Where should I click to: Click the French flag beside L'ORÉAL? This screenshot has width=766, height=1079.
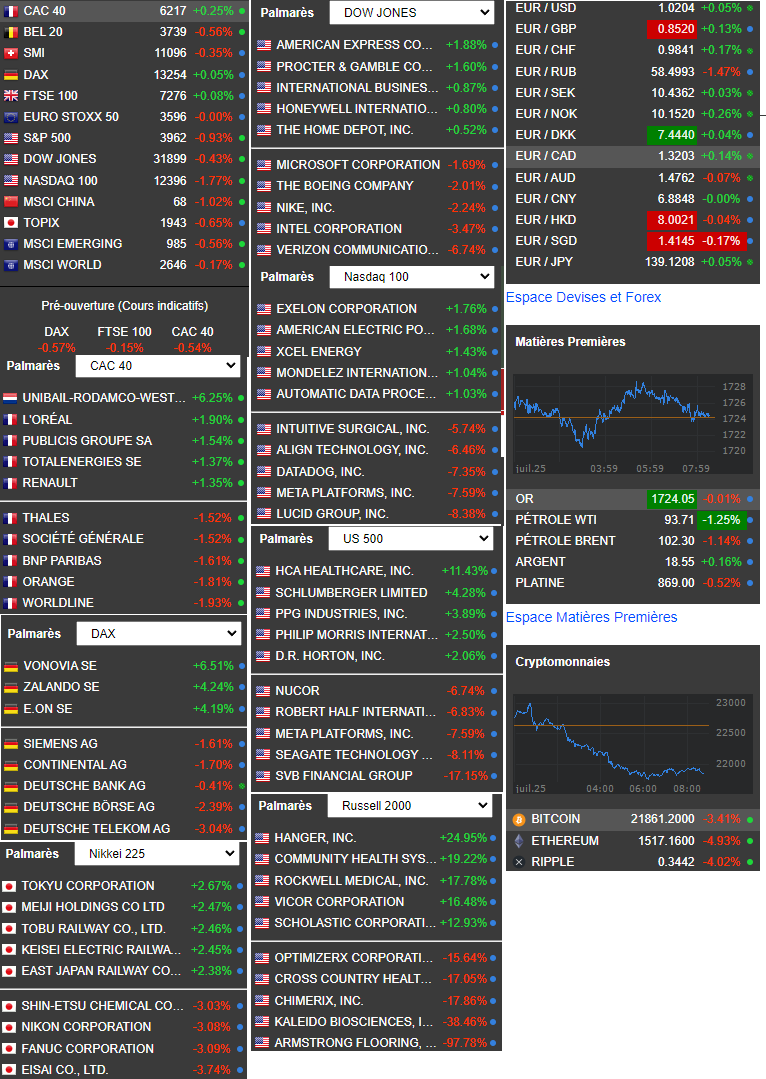point(10,420)
